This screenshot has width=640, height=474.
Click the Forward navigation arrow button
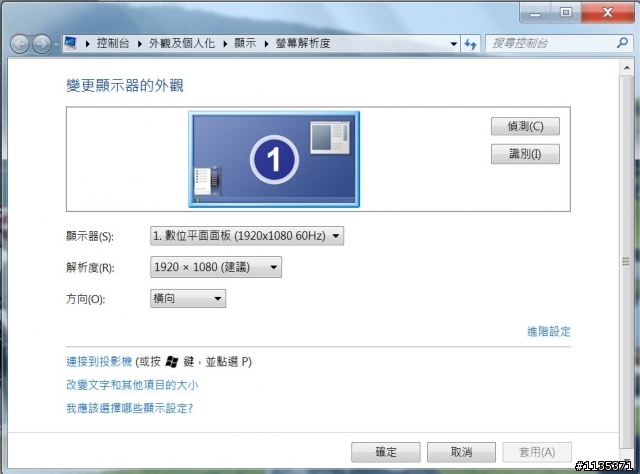click(x=42, y=44)
